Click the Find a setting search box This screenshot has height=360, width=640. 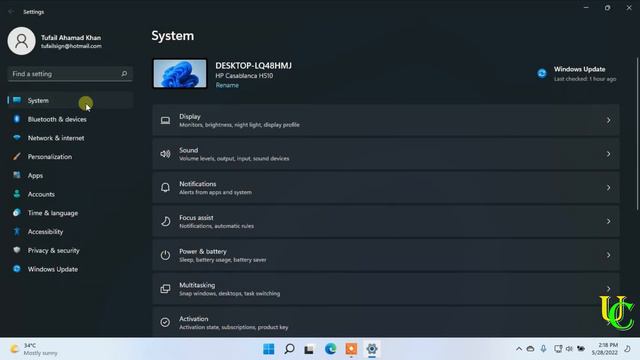point(70,74)
